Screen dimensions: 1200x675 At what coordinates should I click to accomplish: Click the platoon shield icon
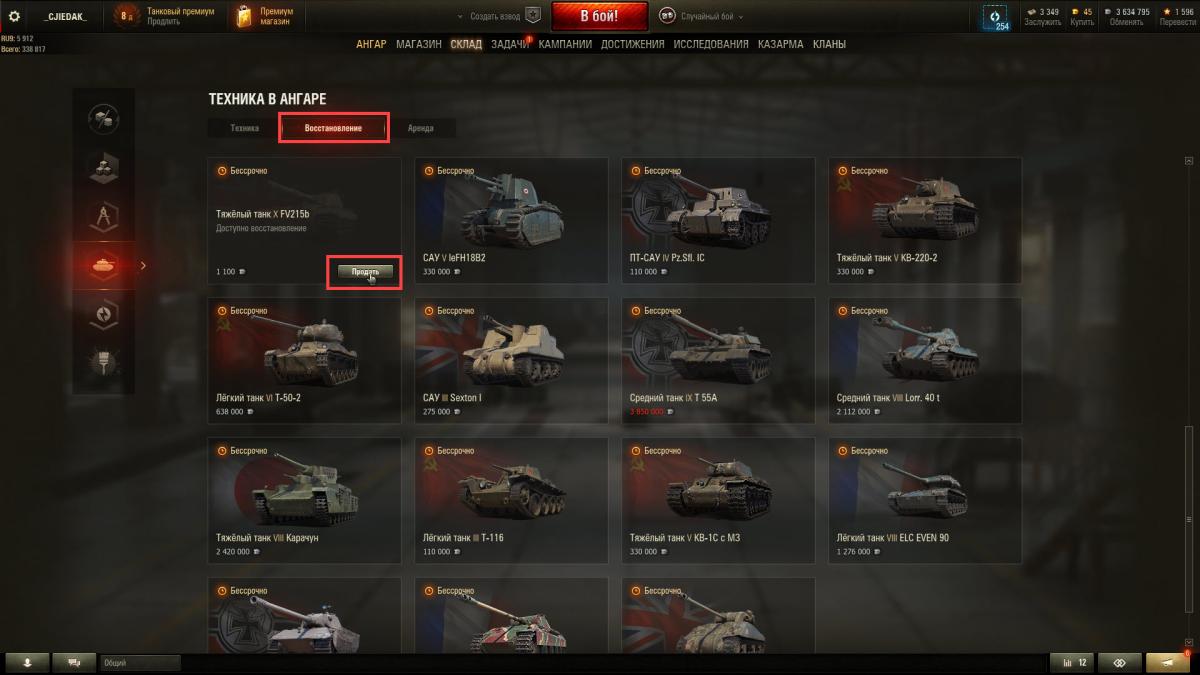pos(533,16)
